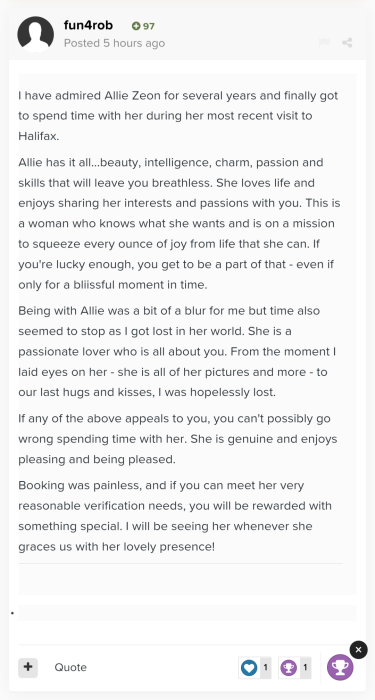Click the green plus reputation icon
The height and width of the screenshot is (700, 375).
[x=136, y=26]
